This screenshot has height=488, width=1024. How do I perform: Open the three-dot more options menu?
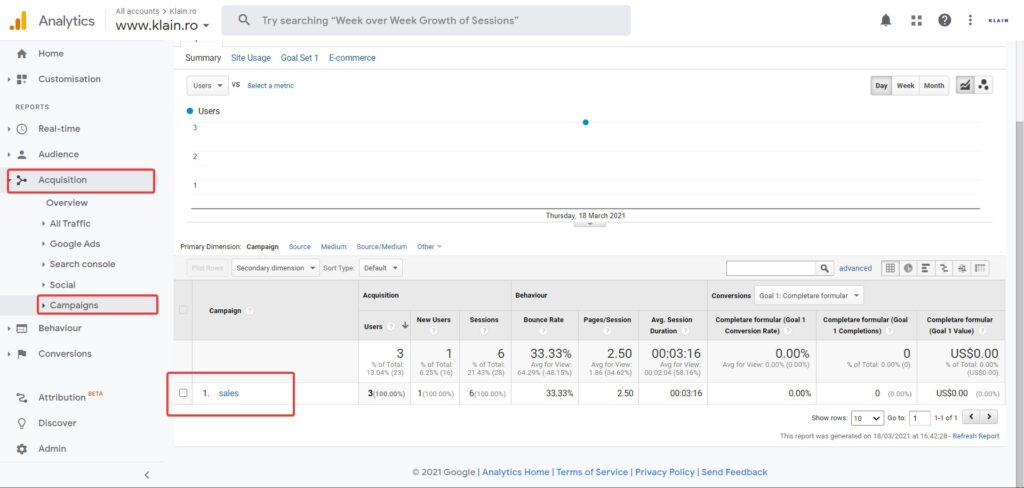[970, 20]
